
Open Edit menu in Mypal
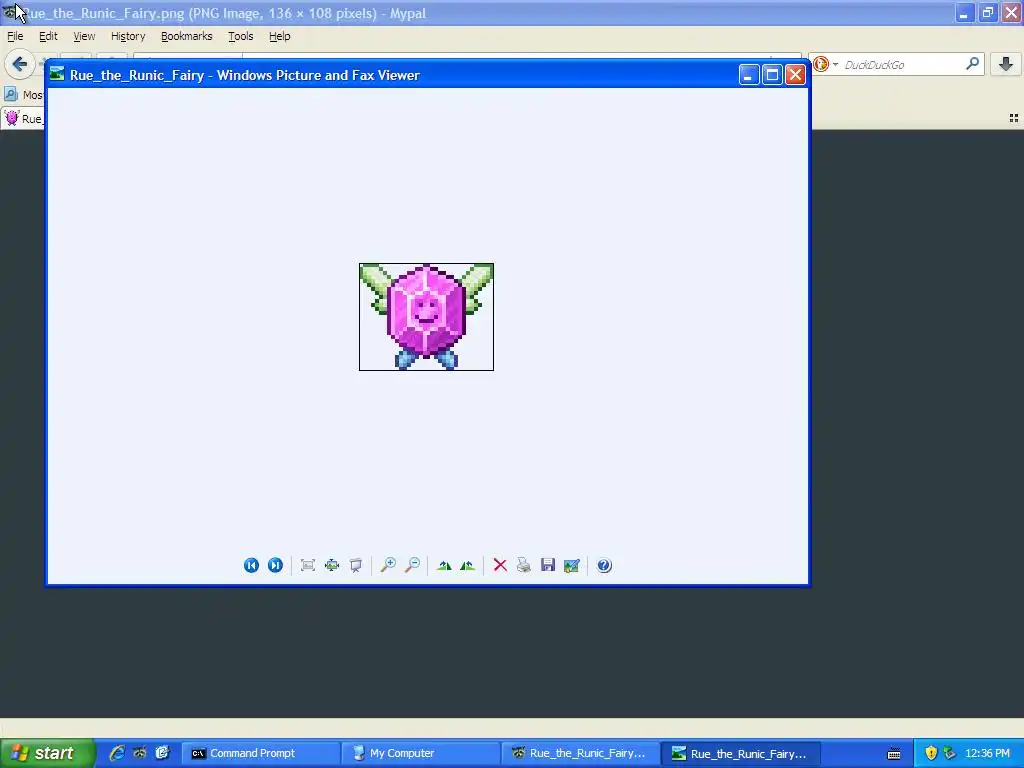[48, 37]
